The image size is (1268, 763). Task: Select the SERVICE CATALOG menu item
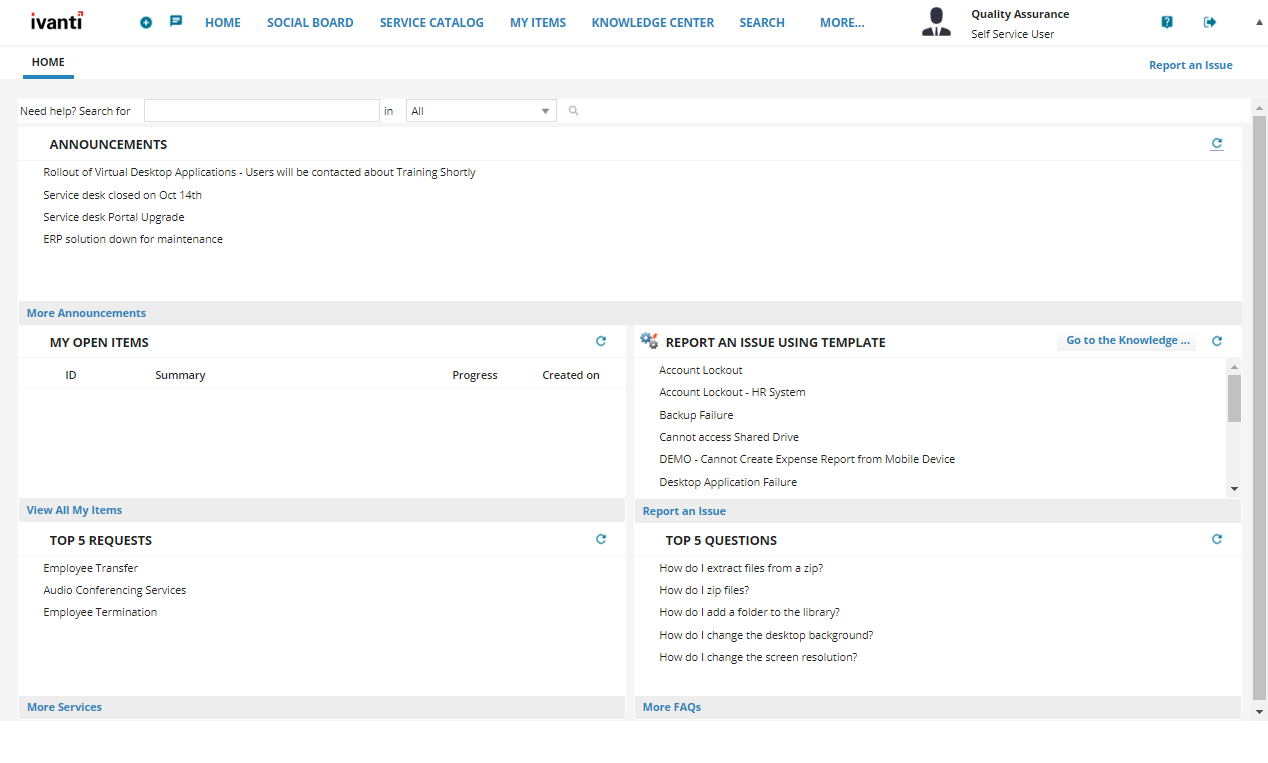point(431,22)
